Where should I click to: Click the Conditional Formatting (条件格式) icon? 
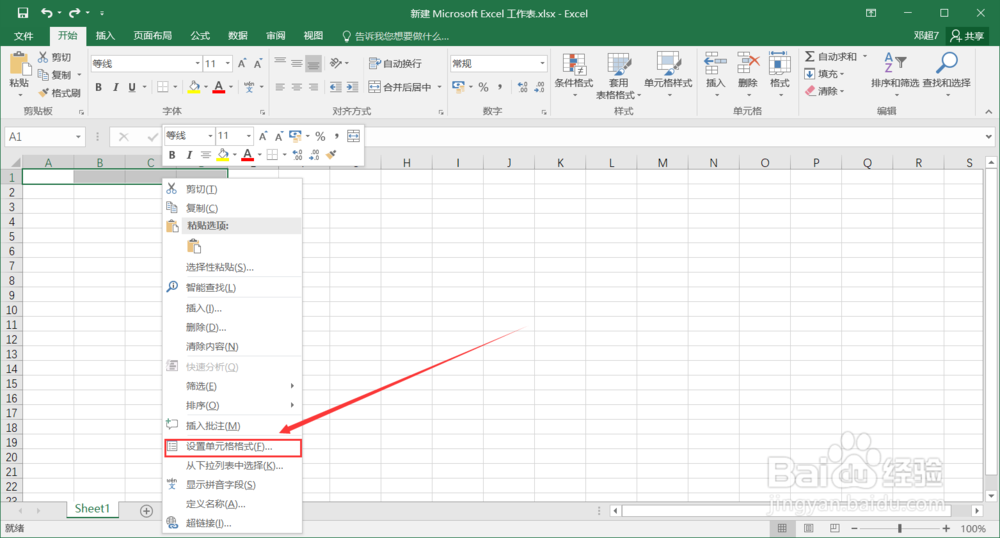574,64
